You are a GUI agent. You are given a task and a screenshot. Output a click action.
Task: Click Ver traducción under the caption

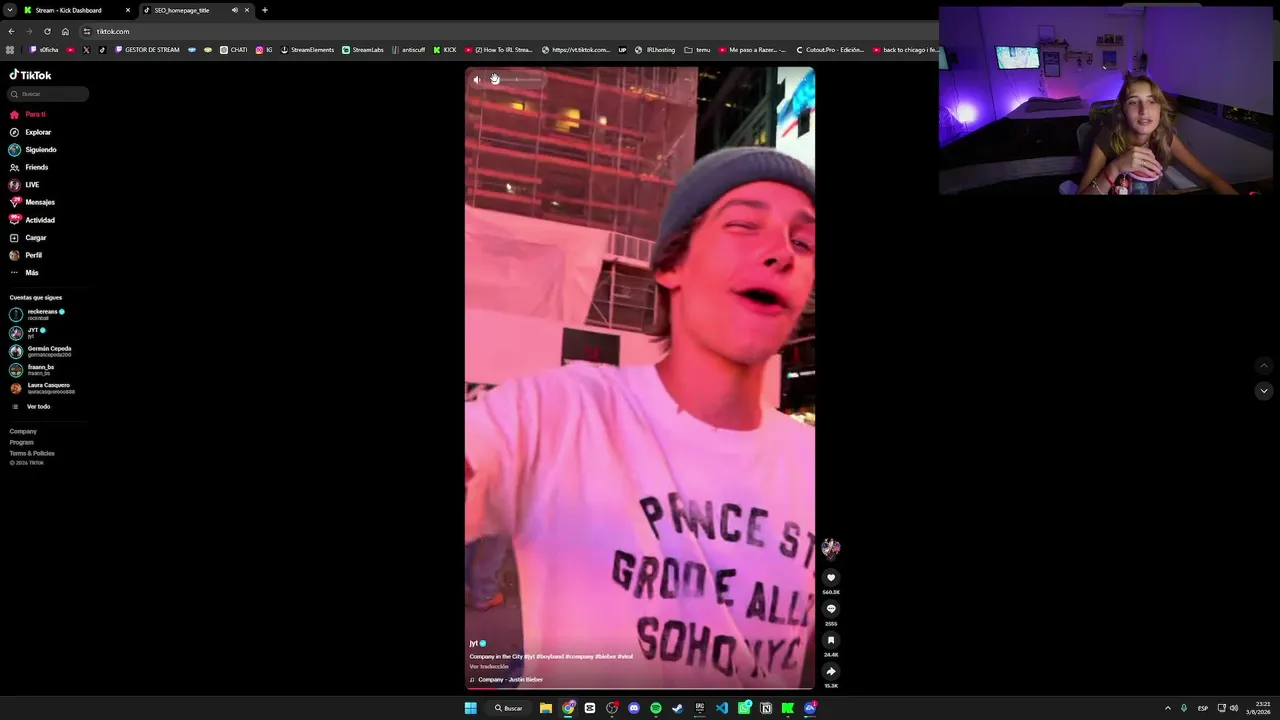coord(489,666)
